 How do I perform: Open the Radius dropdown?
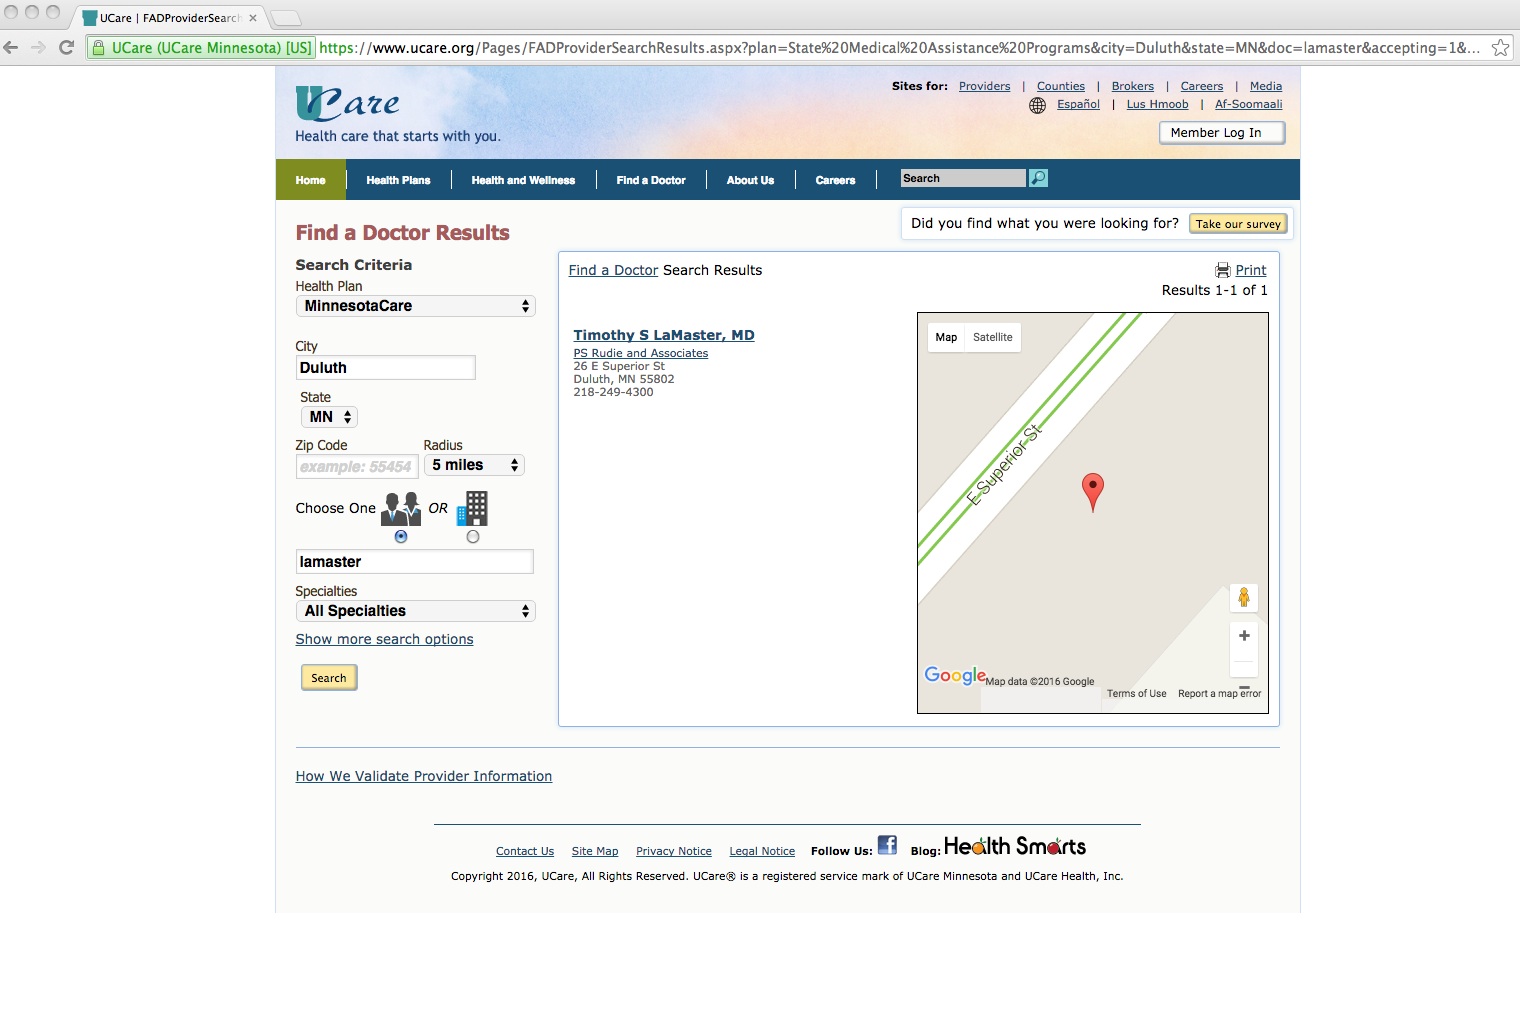[x=474, y=465]
